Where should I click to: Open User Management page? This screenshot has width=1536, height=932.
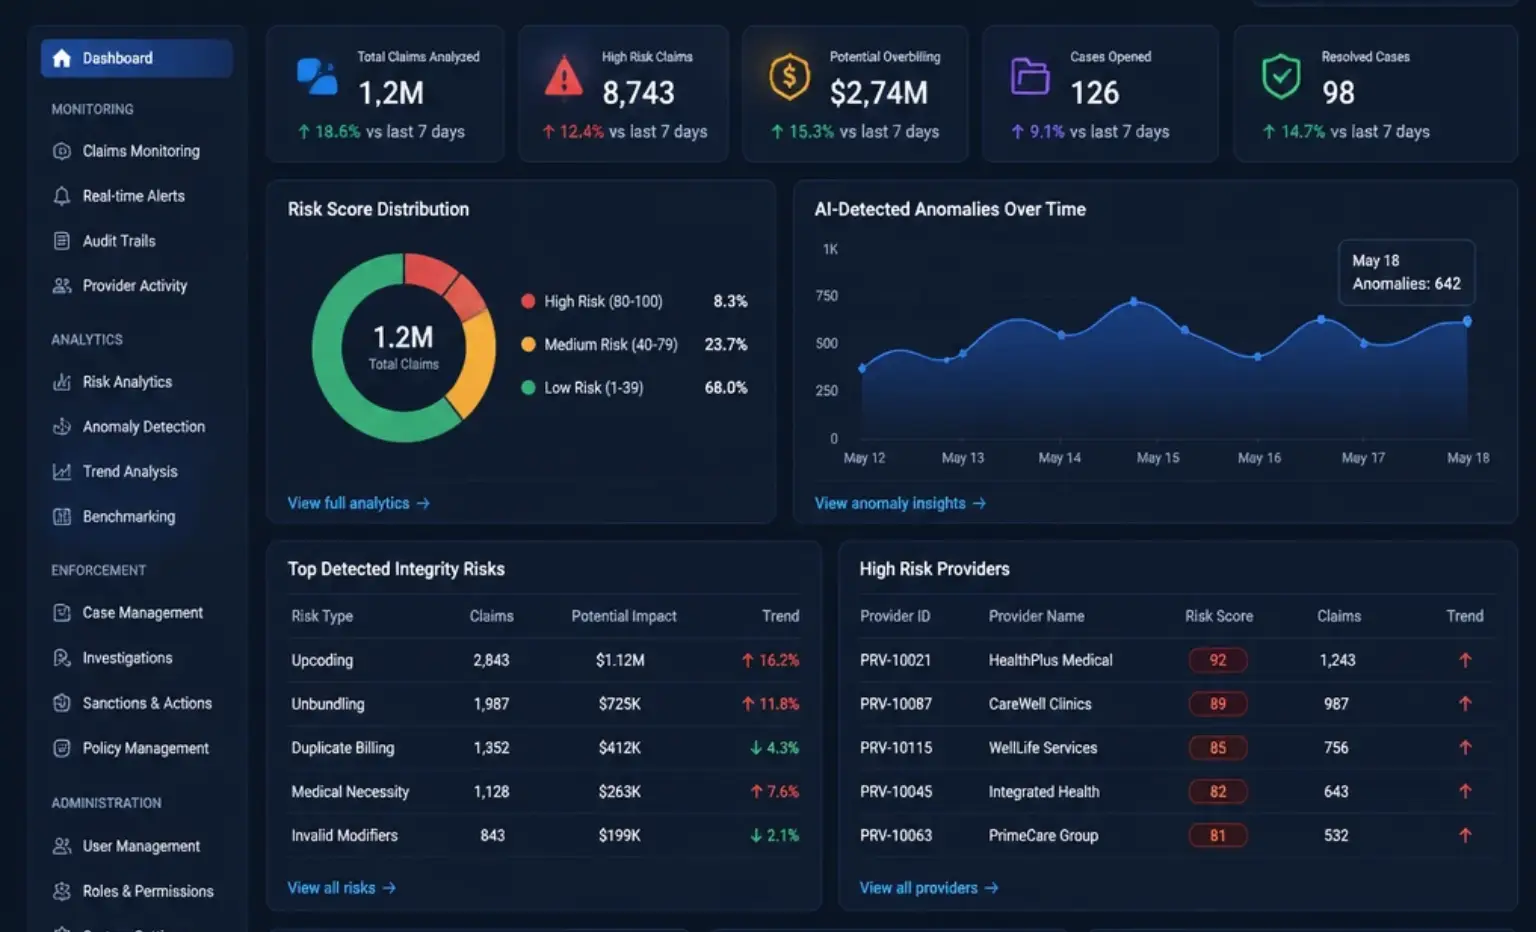pyautogui.click(x=141, y=846)
